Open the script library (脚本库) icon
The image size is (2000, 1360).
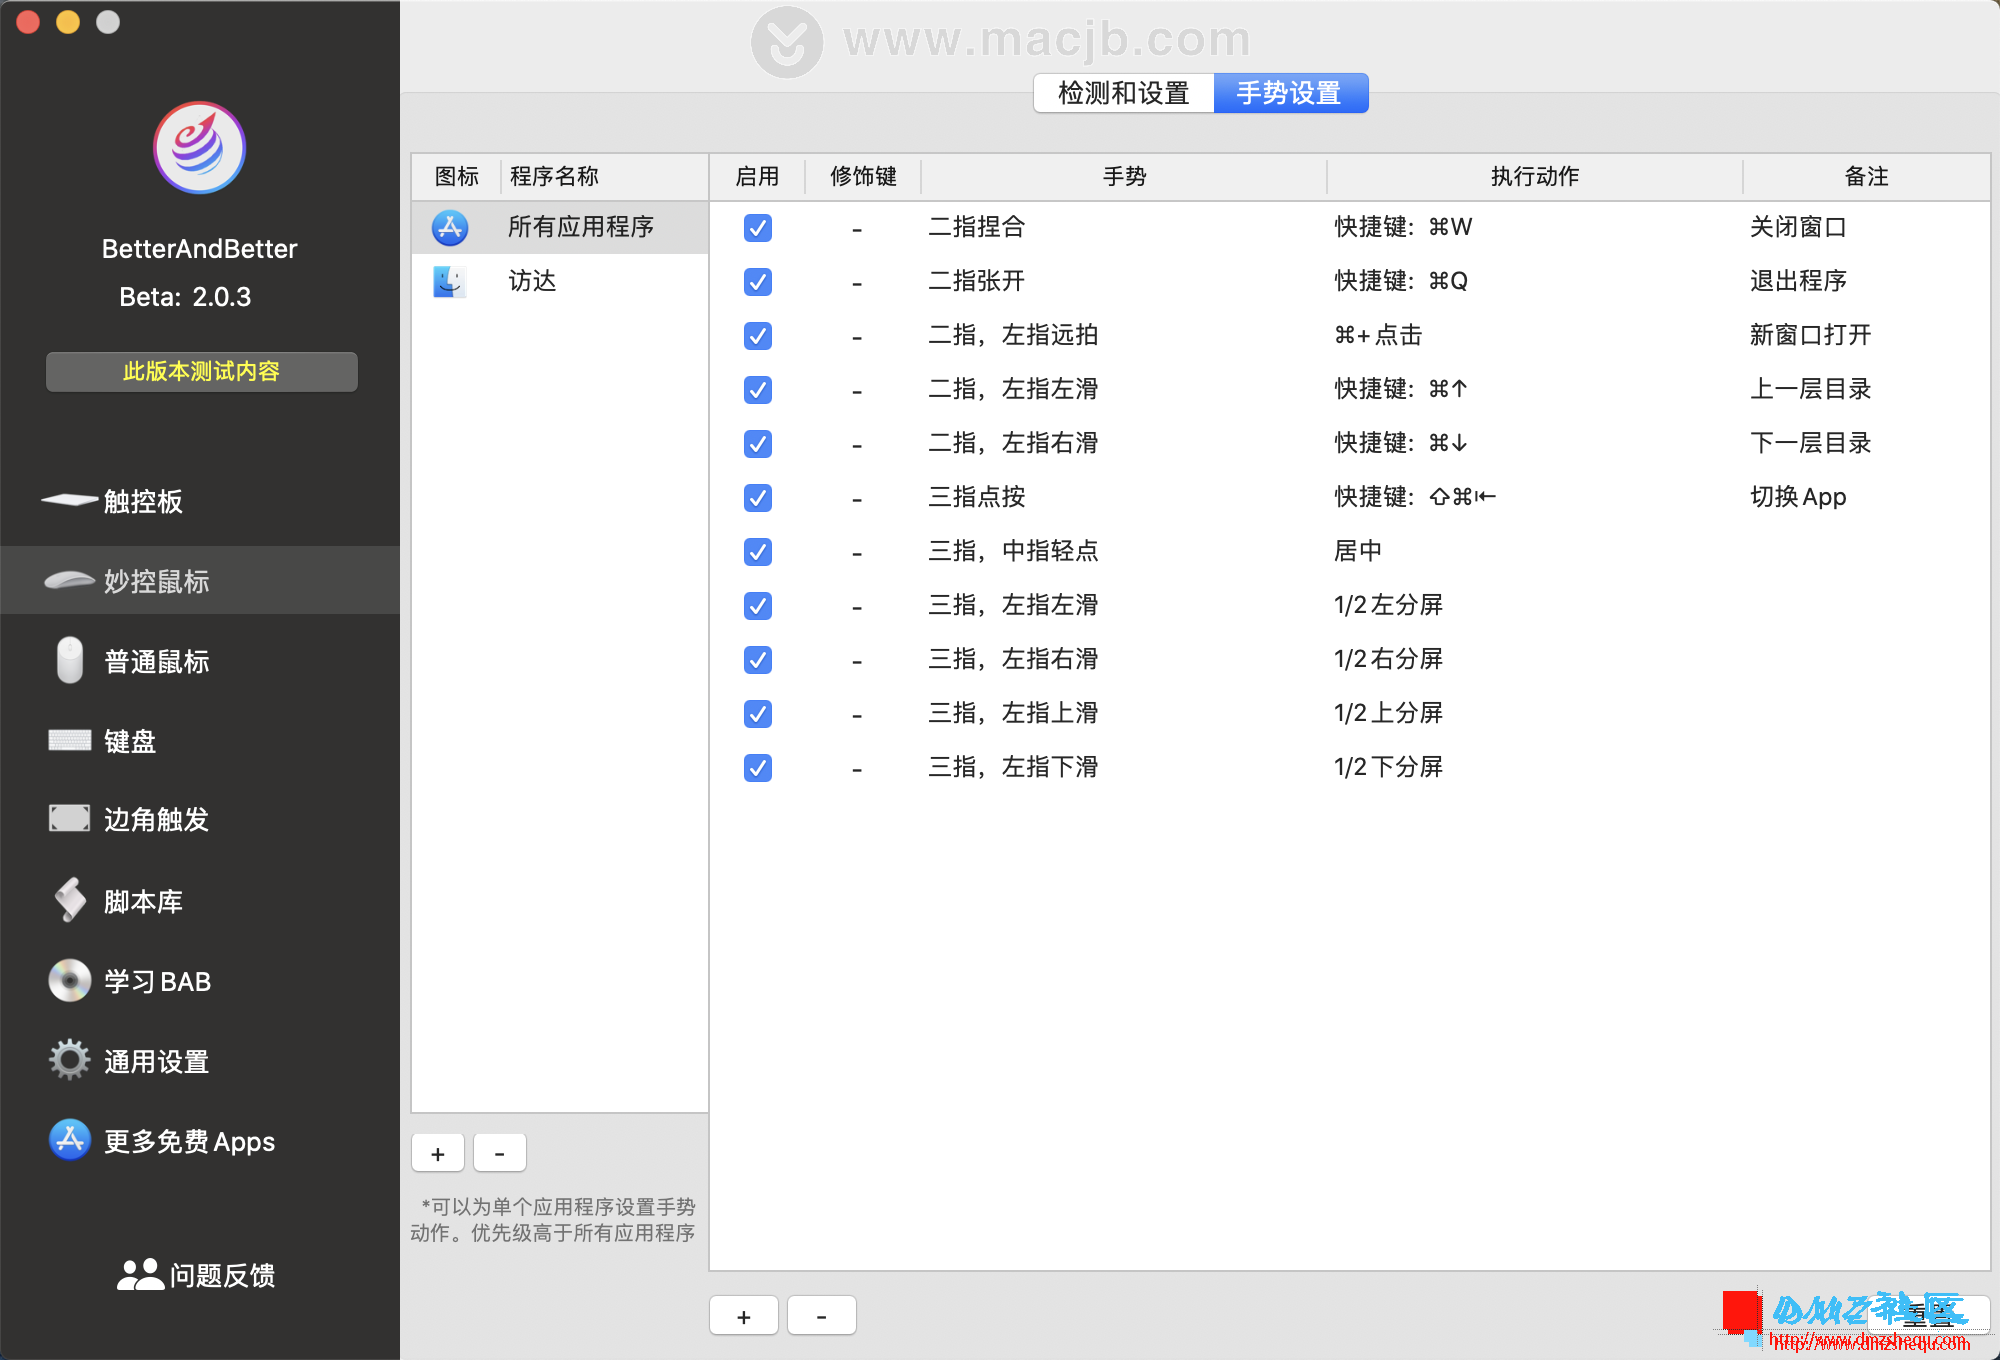[x=69, y=900]
